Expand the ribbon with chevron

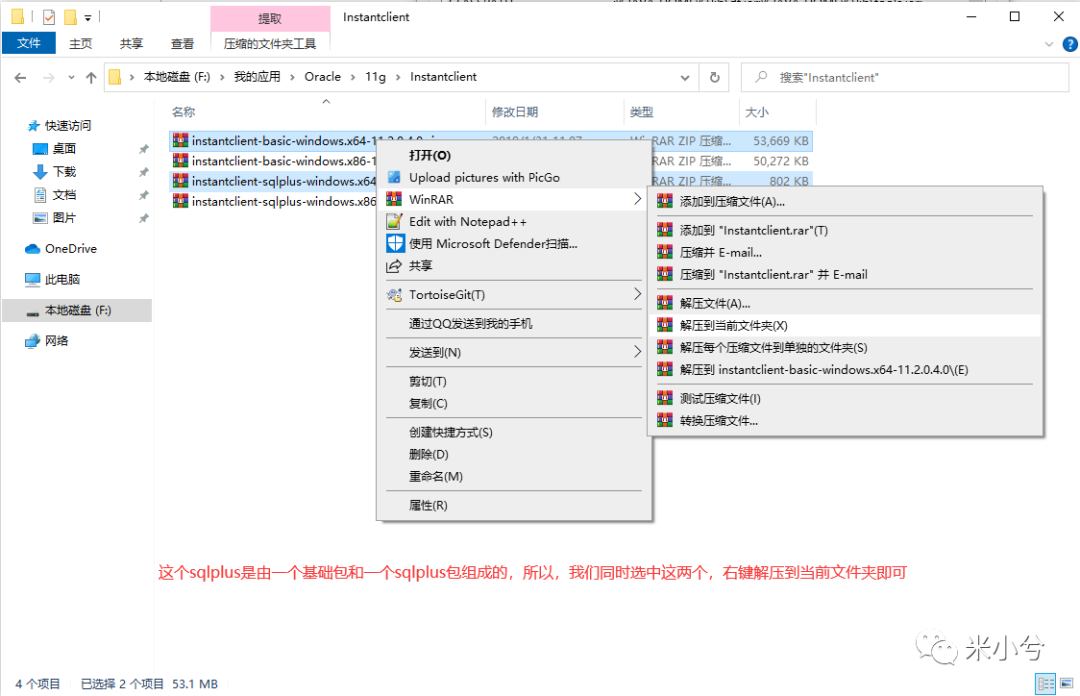click(x=1049, y=44)
